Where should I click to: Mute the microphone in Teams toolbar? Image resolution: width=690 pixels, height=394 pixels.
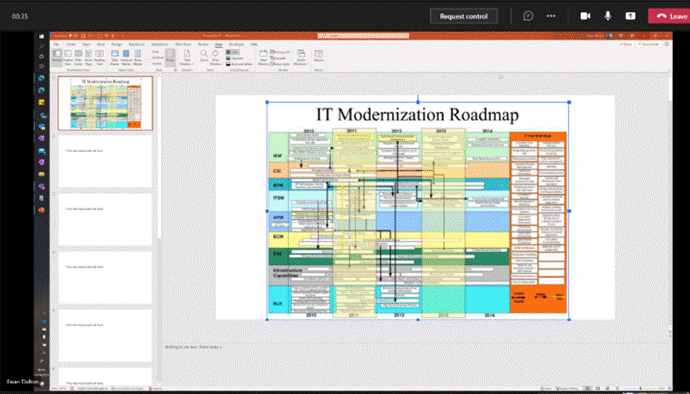[x=608, y=16]
